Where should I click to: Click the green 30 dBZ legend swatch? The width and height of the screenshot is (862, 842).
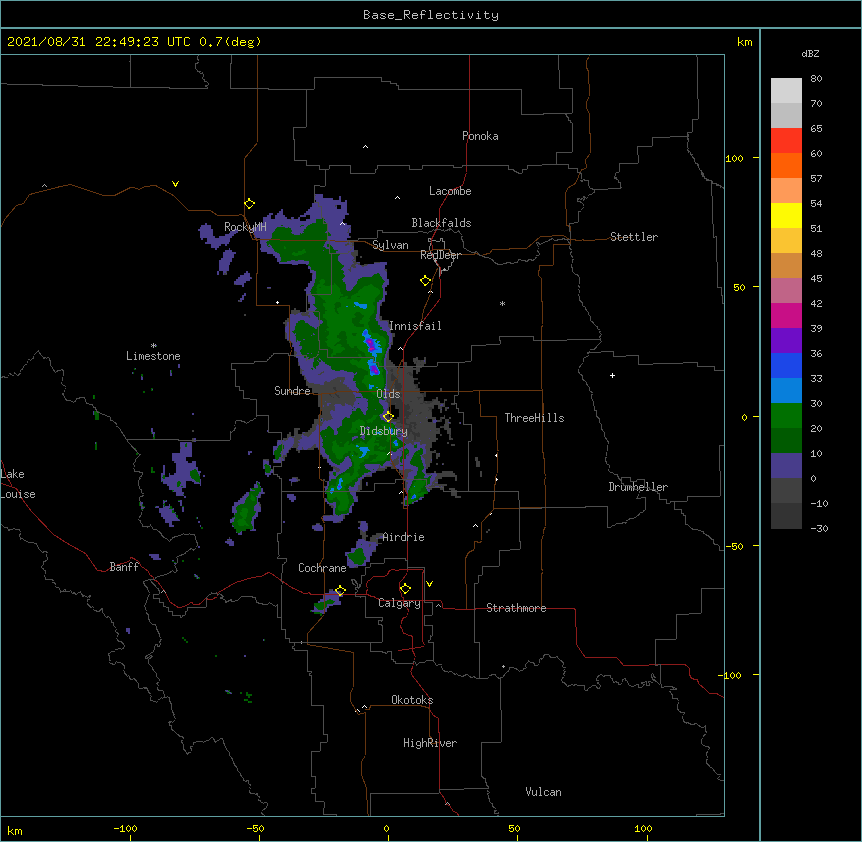click(786, 416)
